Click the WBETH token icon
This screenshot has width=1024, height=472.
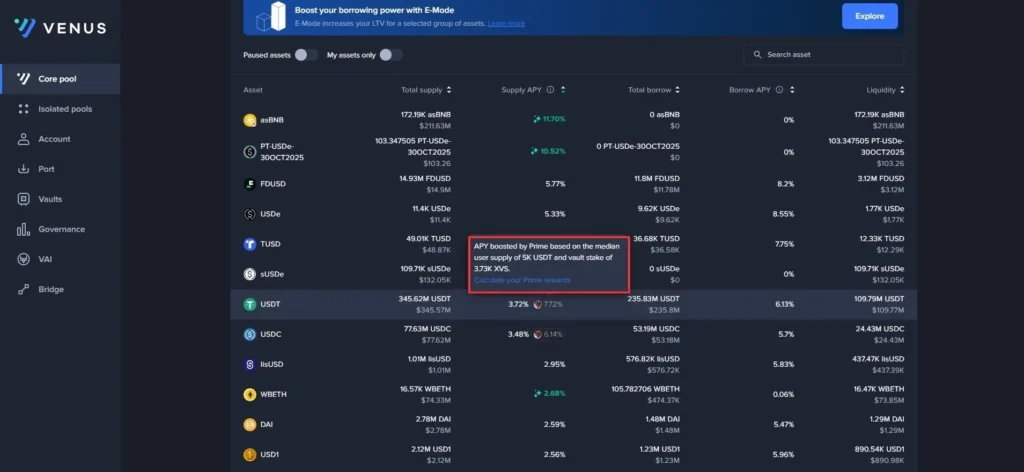[250, 394]
